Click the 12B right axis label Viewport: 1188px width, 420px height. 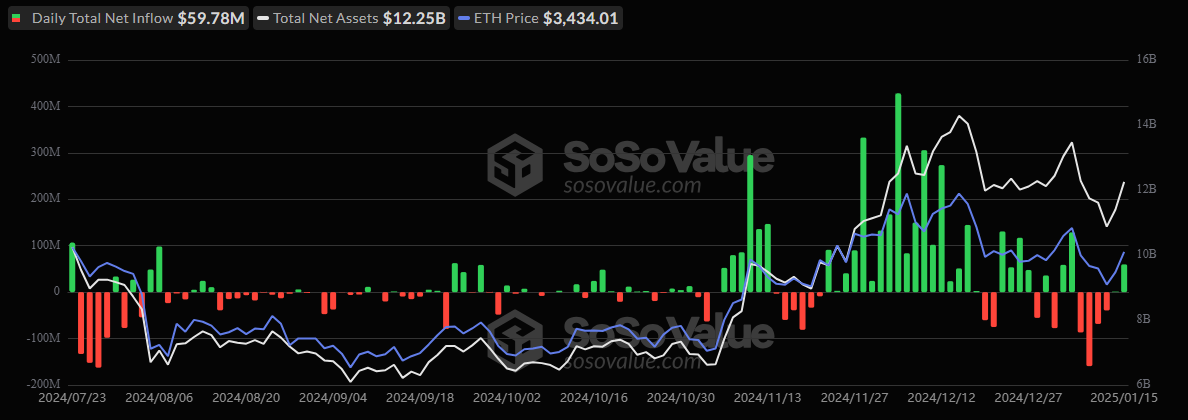pos(1145,190)
